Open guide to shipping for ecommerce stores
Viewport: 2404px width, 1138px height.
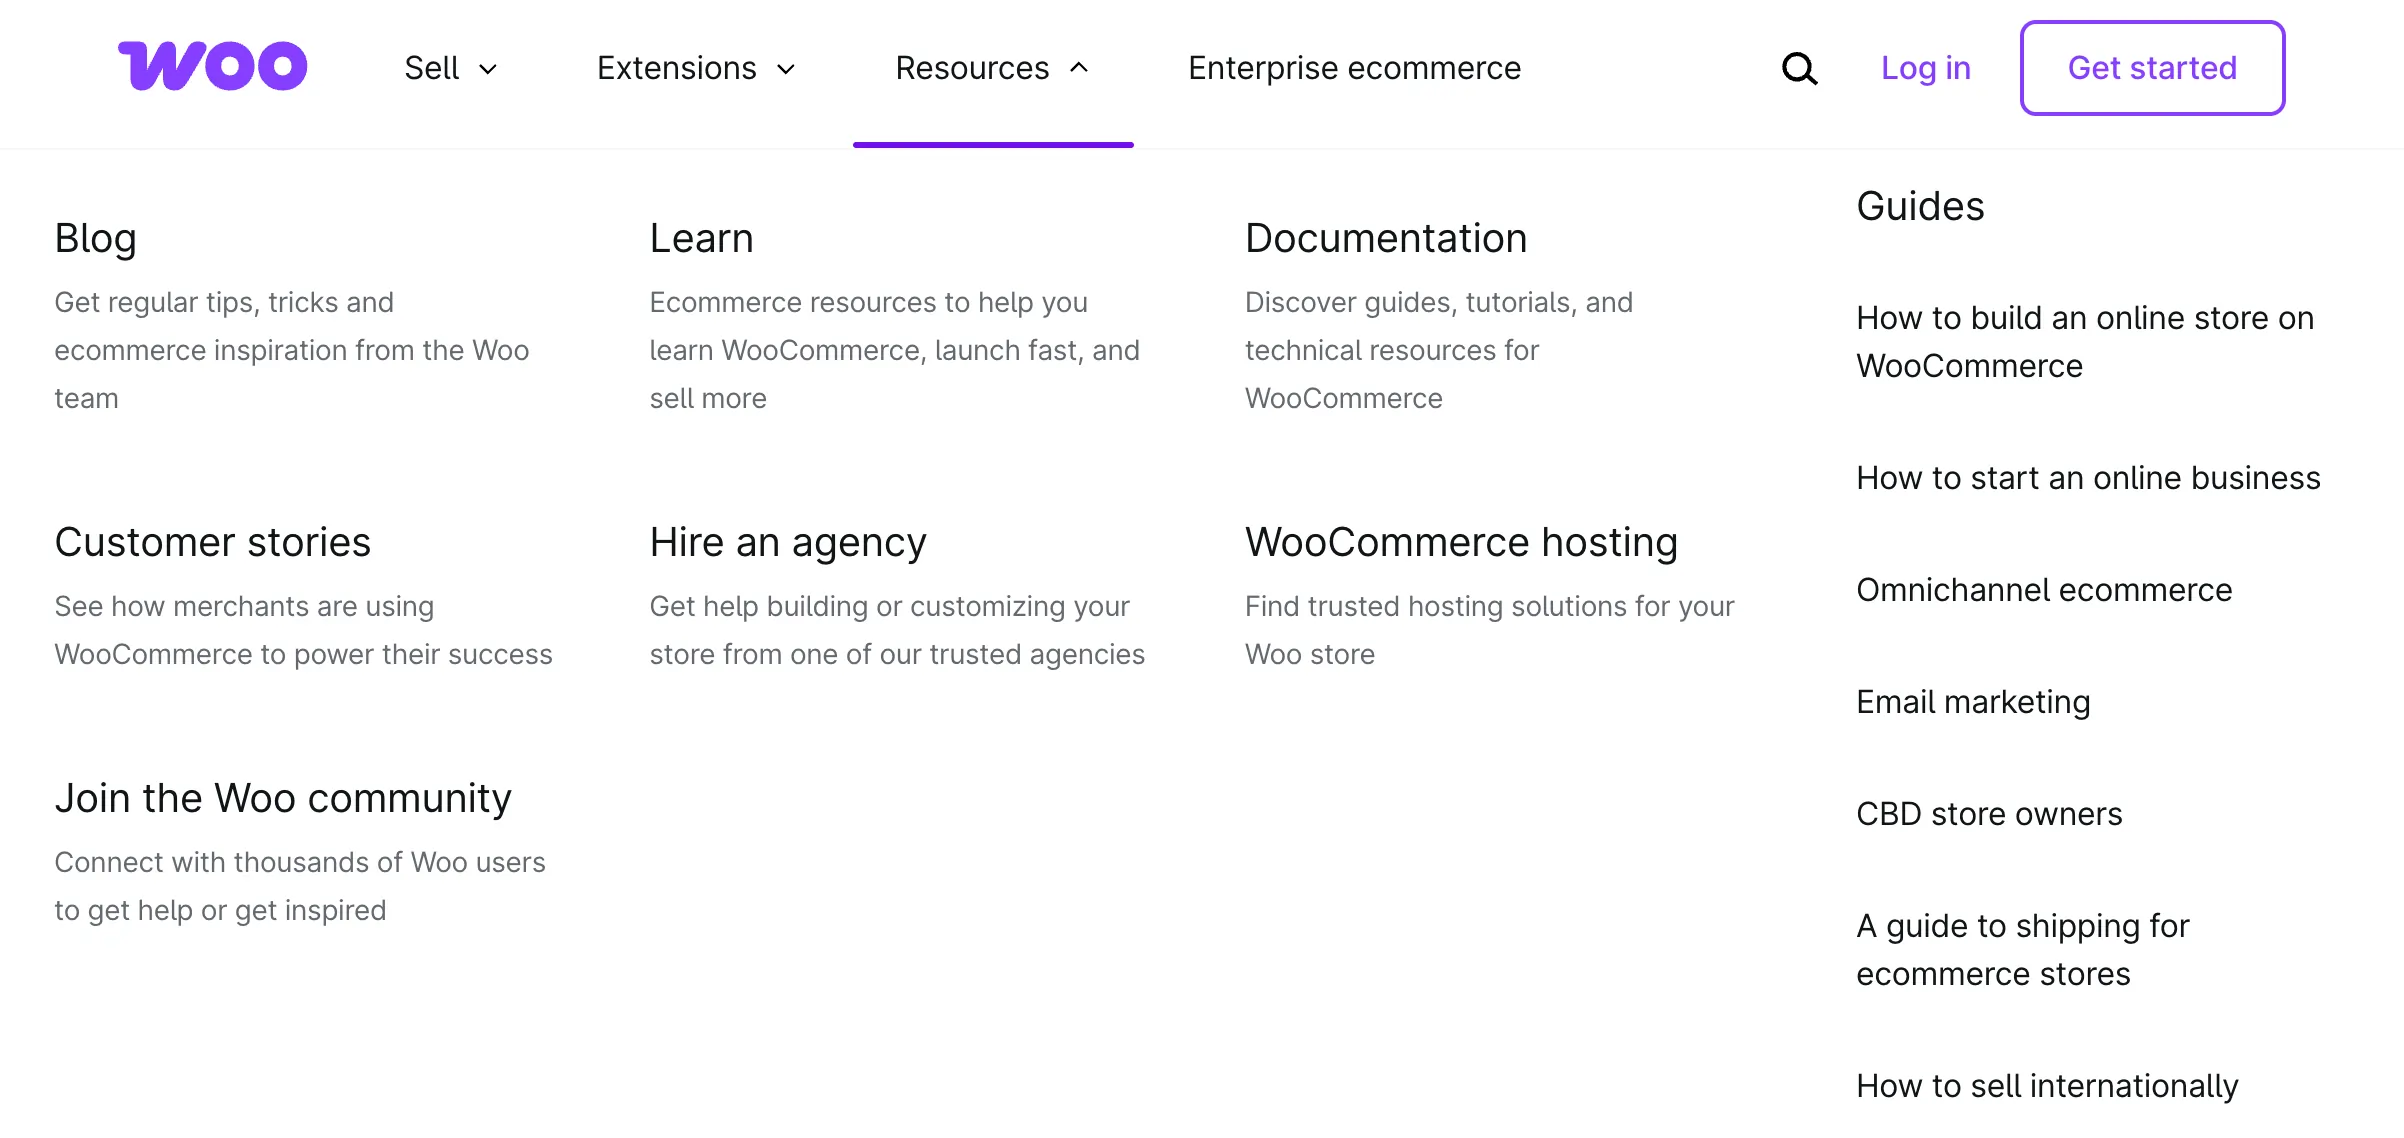coord(2023,950)
